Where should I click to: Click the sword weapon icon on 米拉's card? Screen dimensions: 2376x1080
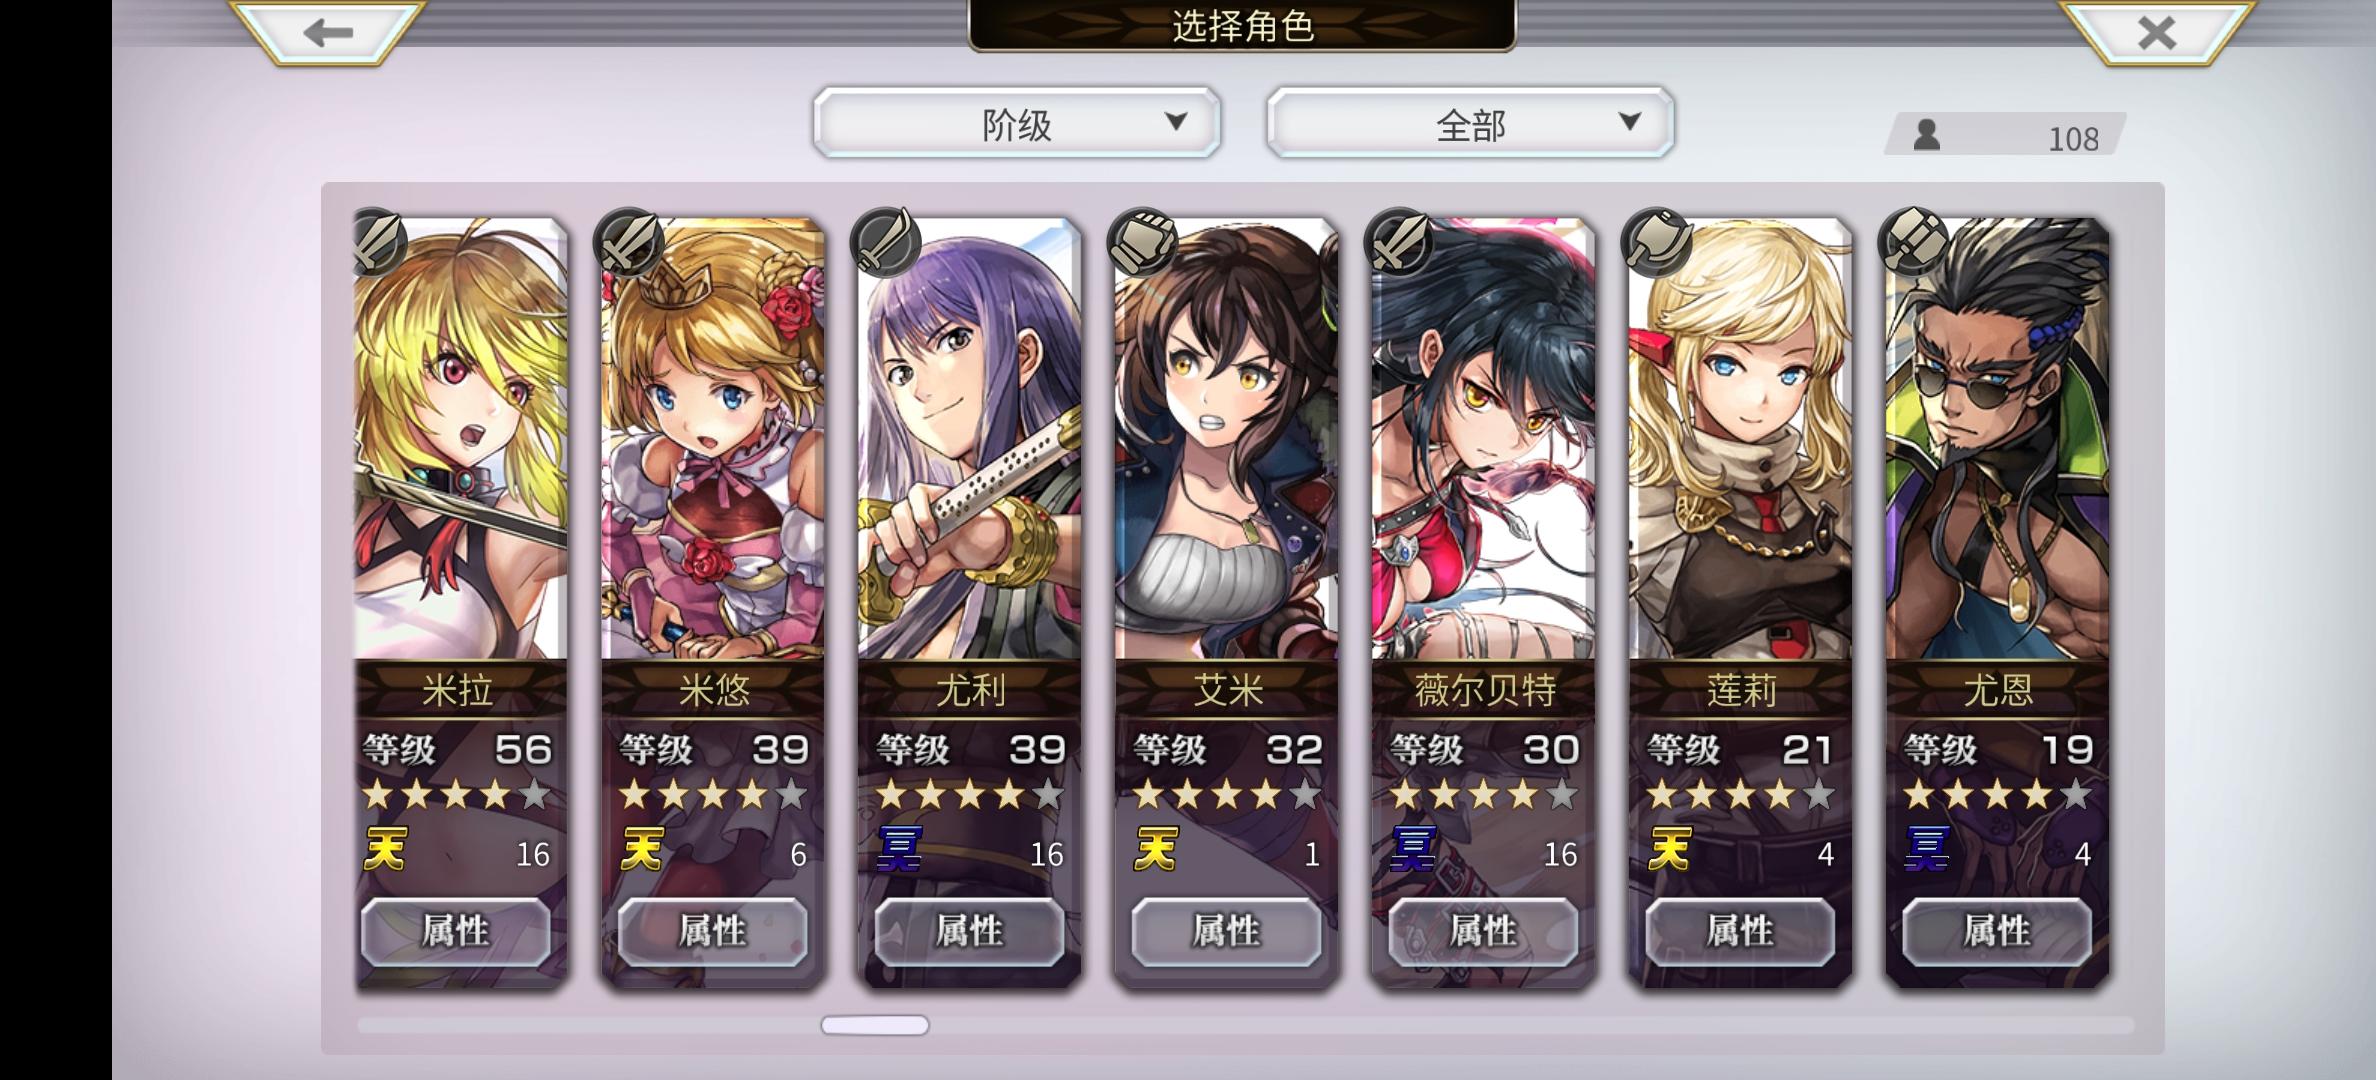tap(377, 241)
